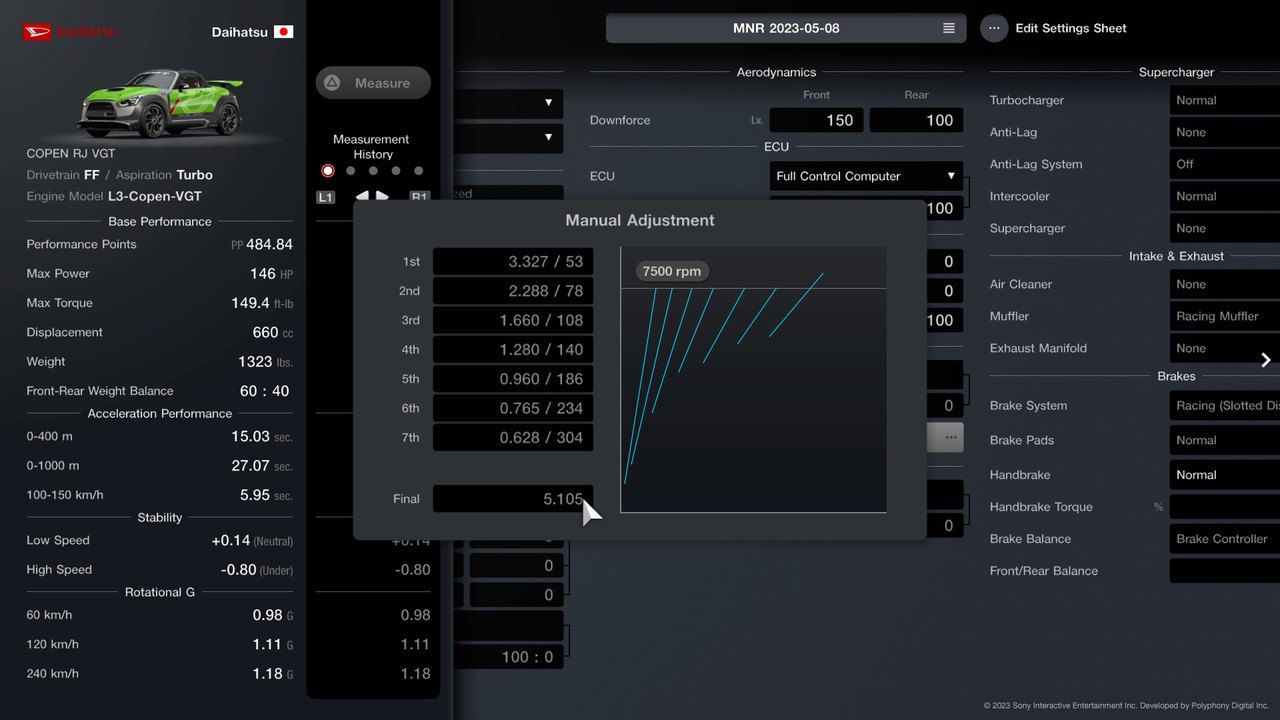This screenshot has width=1280, height=720.
Task: Open the Muffler Racing Muffler dropdown
Action: click(1224, 316)
